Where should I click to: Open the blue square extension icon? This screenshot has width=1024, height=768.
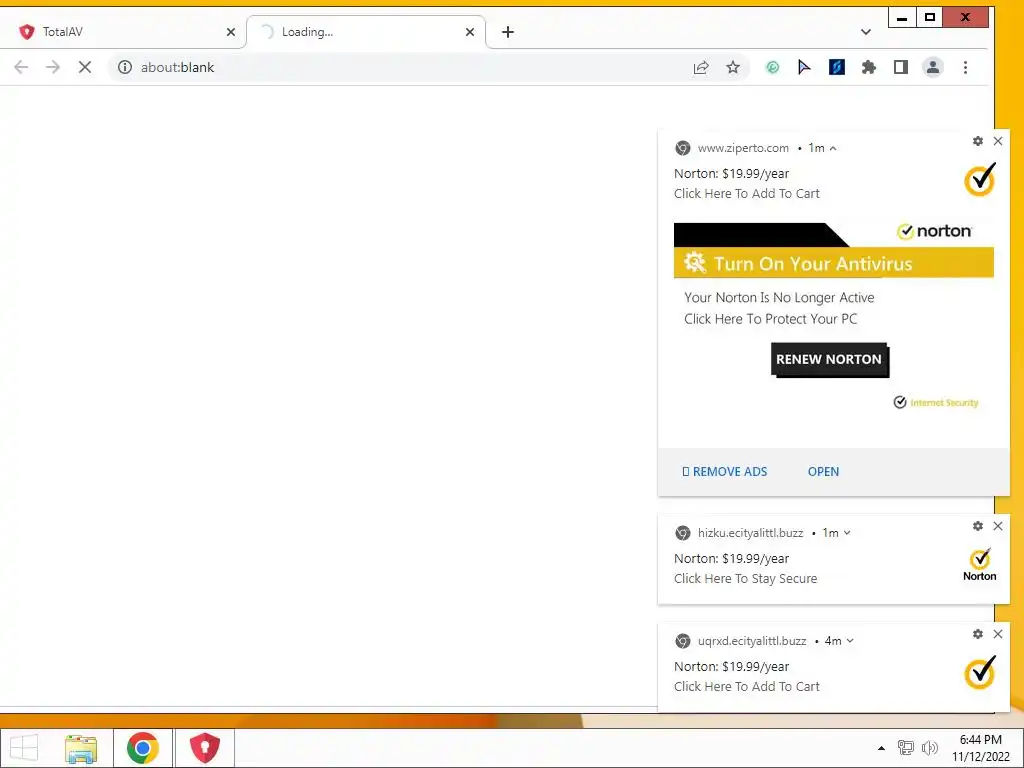click(837, 67)
